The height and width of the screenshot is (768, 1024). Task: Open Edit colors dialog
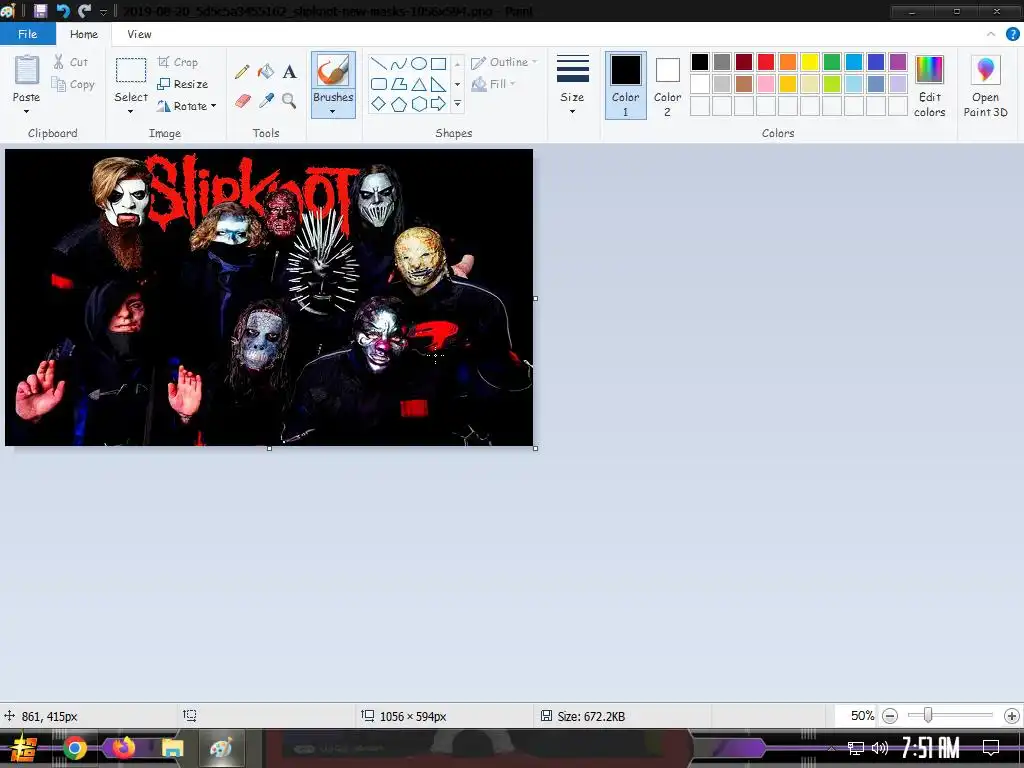929,86
